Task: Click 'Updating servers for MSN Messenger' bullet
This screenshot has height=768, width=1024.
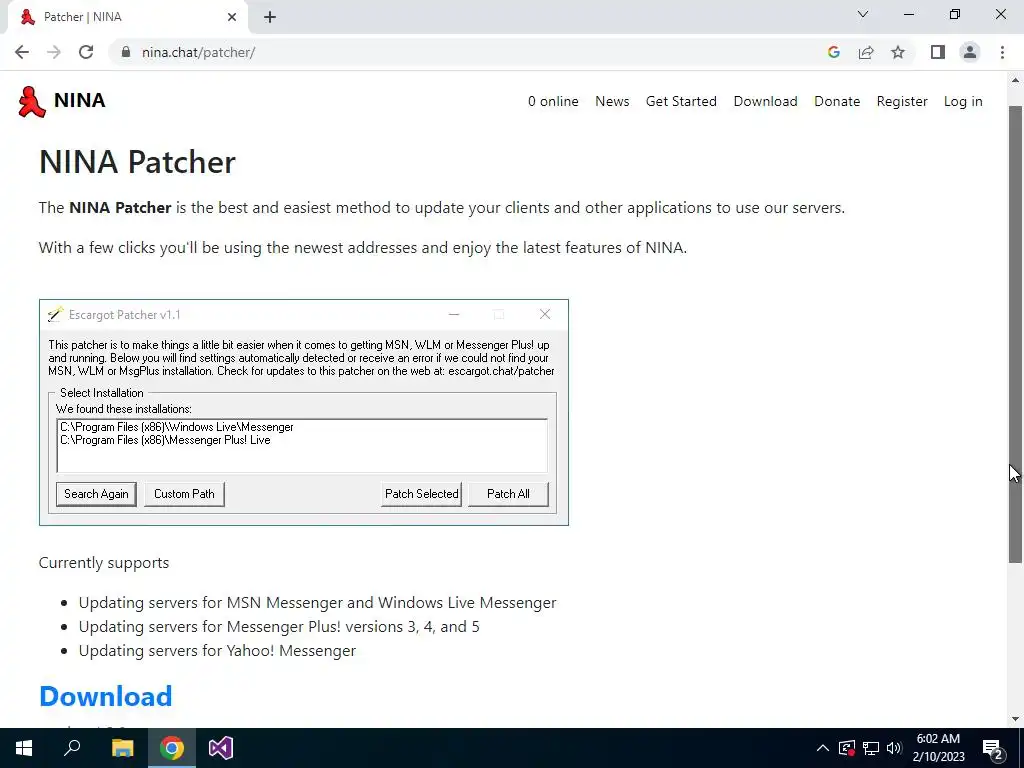Action: click(x=317, y=602)
